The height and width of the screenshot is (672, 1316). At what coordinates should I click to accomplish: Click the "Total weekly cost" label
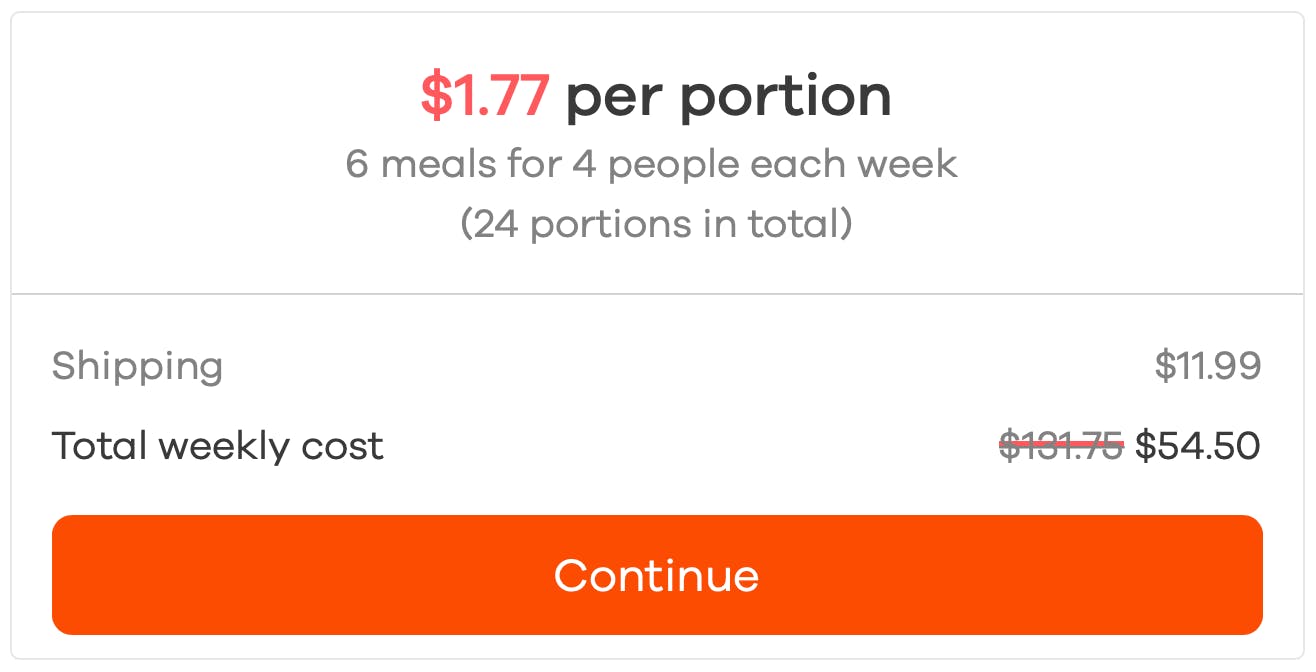217,446
